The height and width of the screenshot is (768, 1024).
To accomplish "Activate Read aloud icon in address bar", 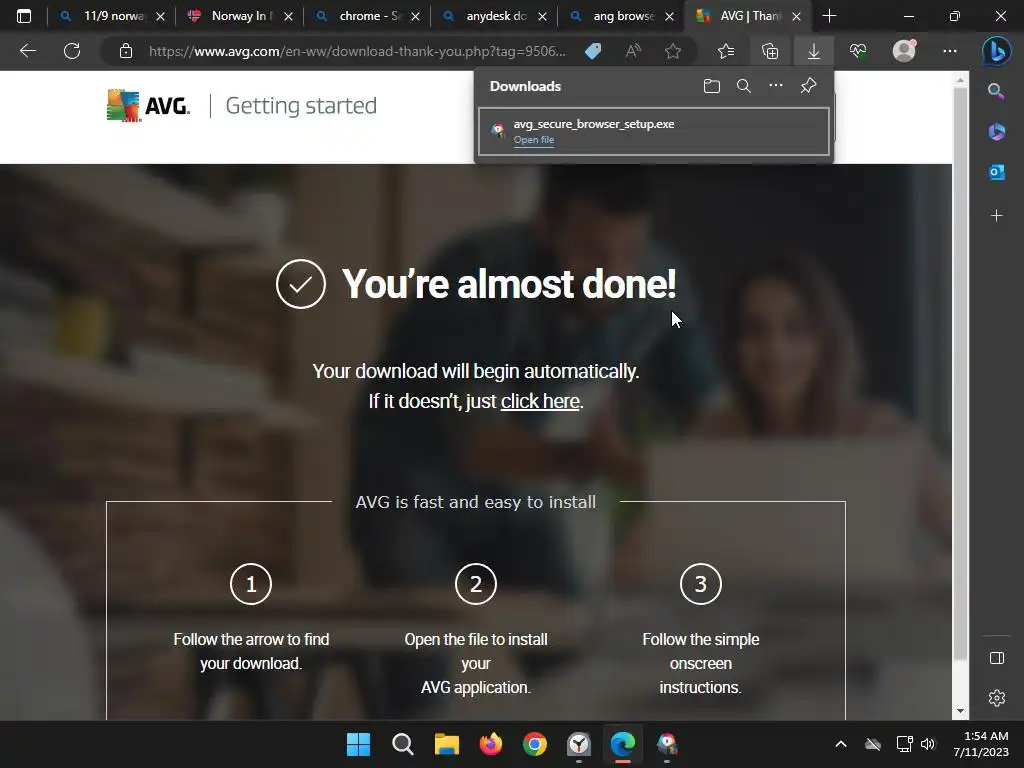I will (x=633, y=51).
